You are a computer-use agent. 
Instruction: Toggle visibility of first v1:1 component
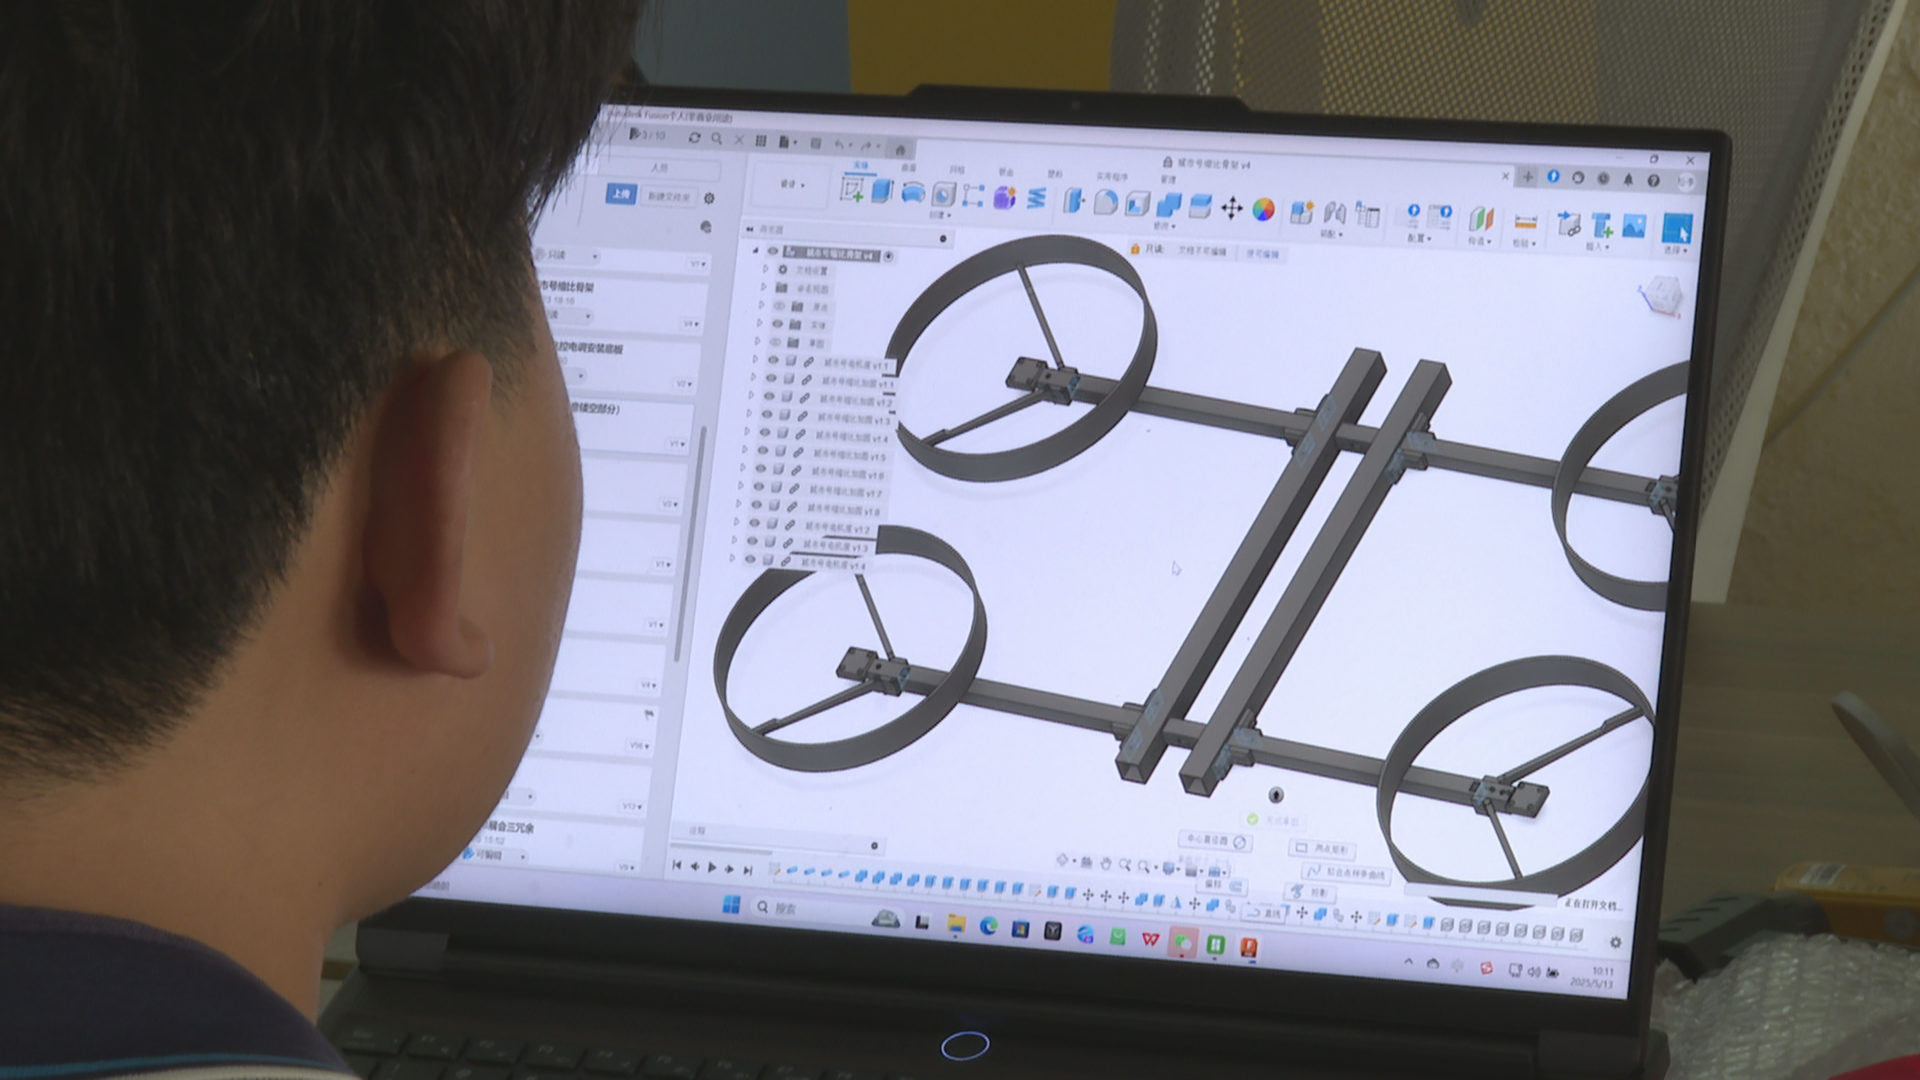tap(773, 361)
